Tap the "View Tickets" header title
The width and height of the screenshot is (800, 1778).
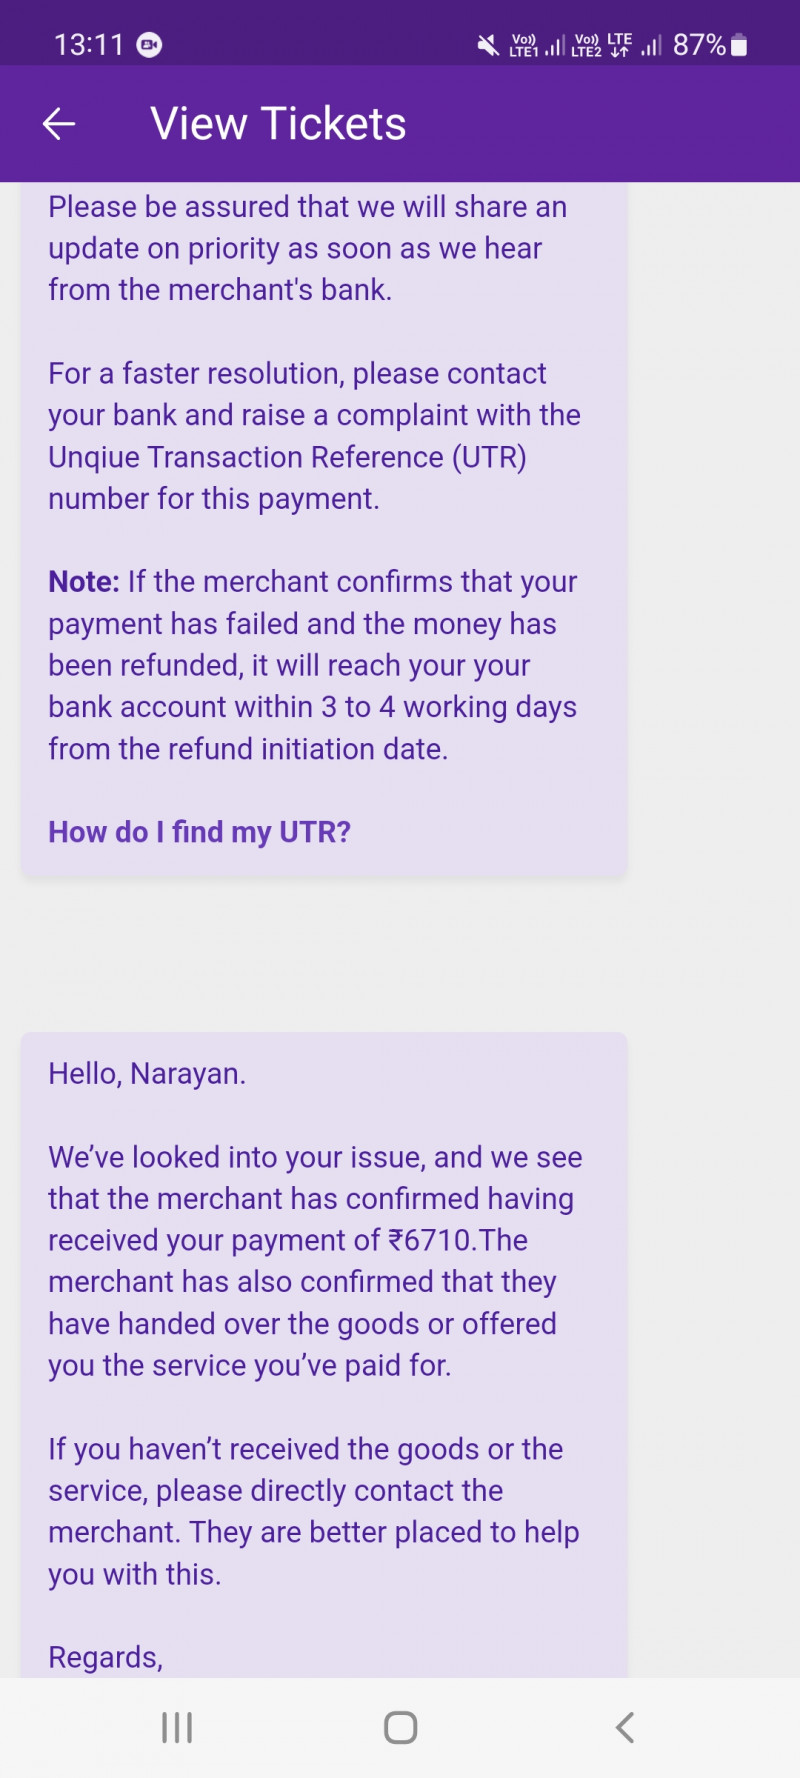(278, 124)
